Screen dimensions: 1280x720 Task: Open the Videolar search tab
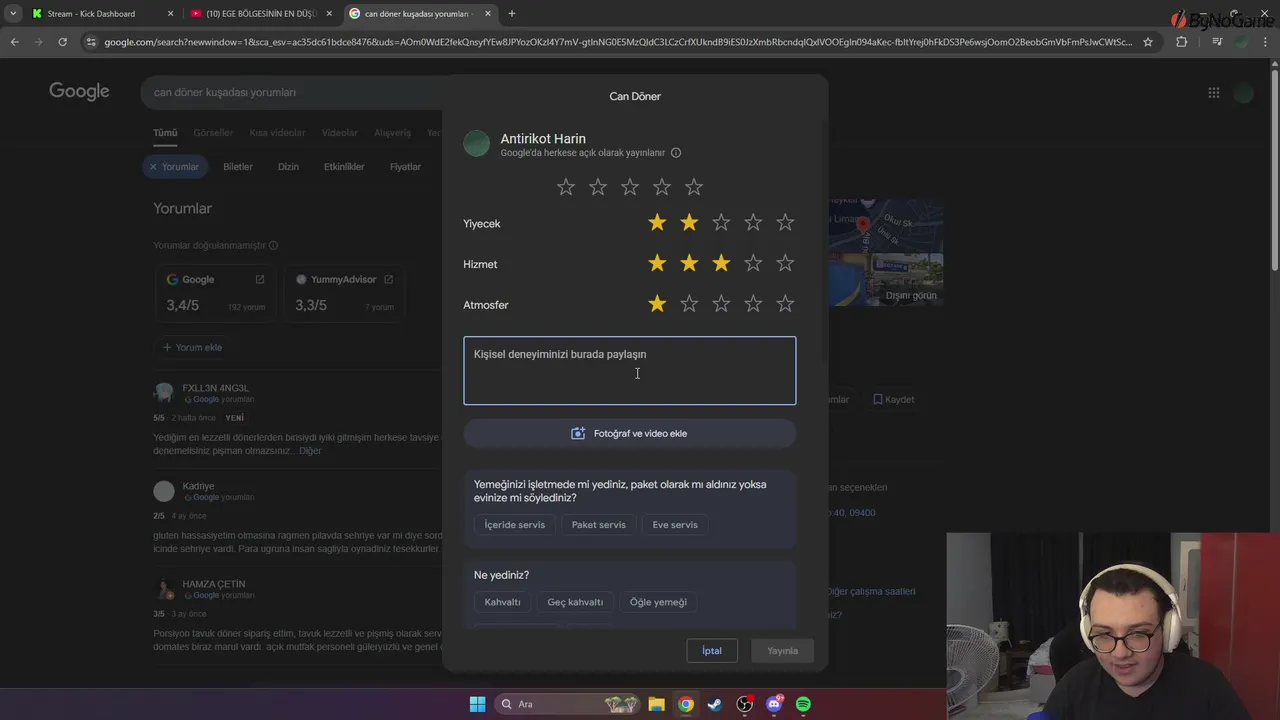[x=340, y=133]
